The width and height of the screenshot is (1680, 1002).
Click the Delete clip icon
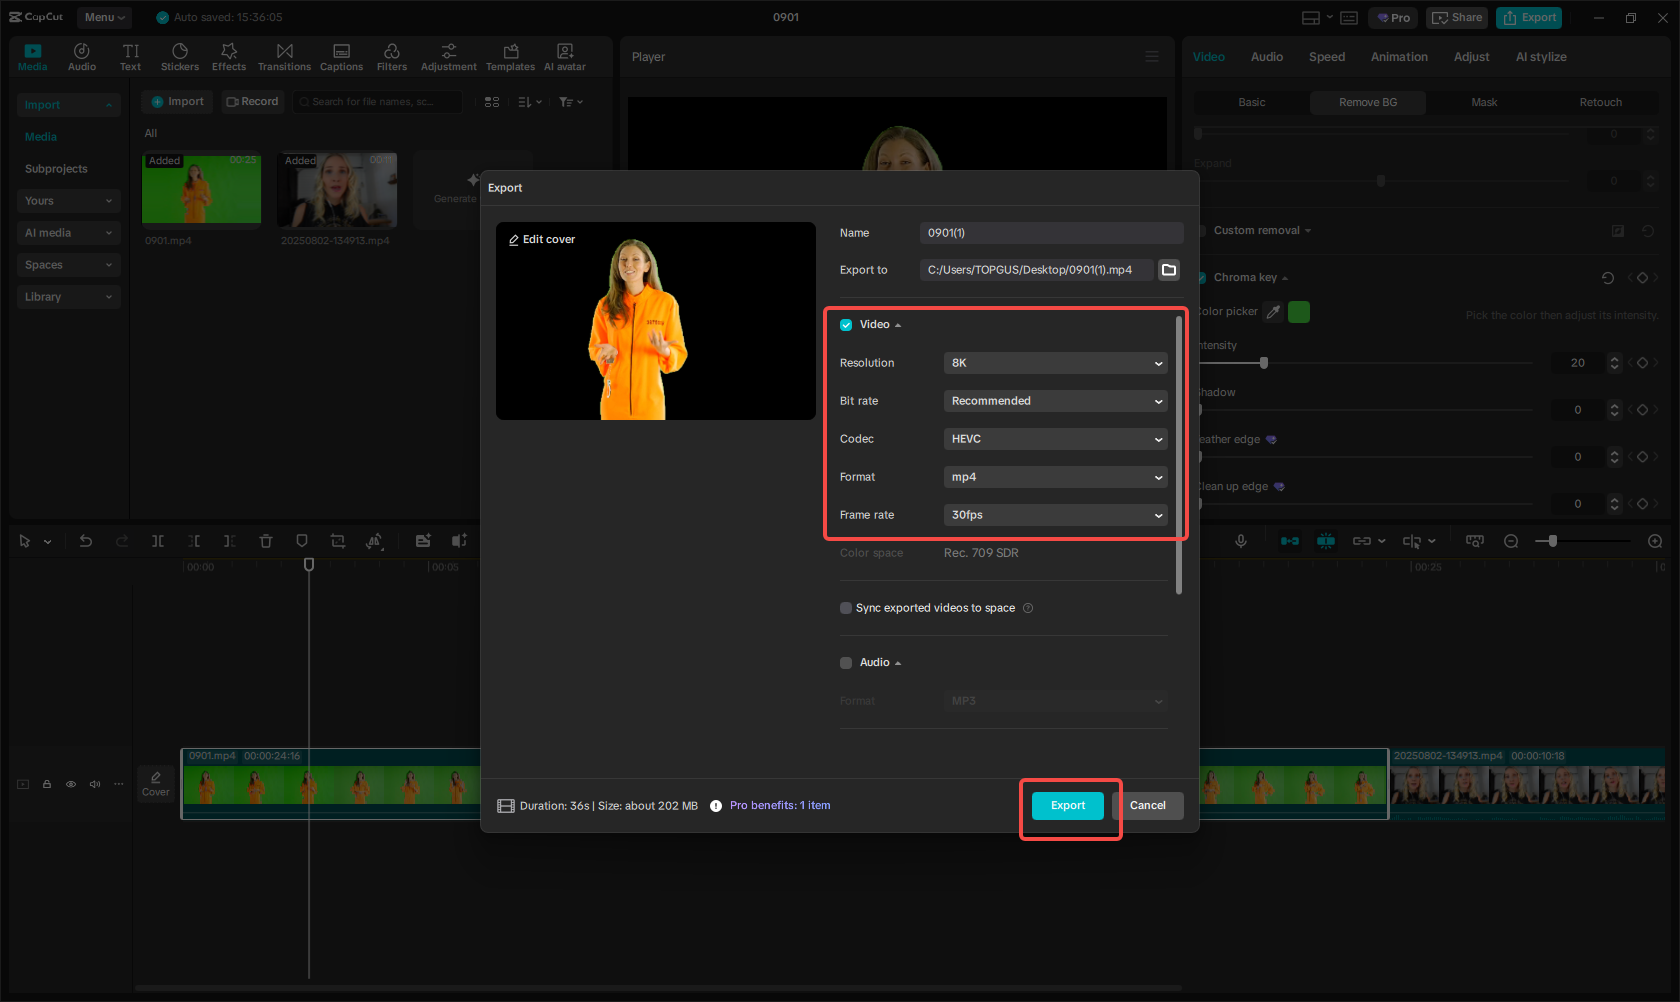[266, 541]
